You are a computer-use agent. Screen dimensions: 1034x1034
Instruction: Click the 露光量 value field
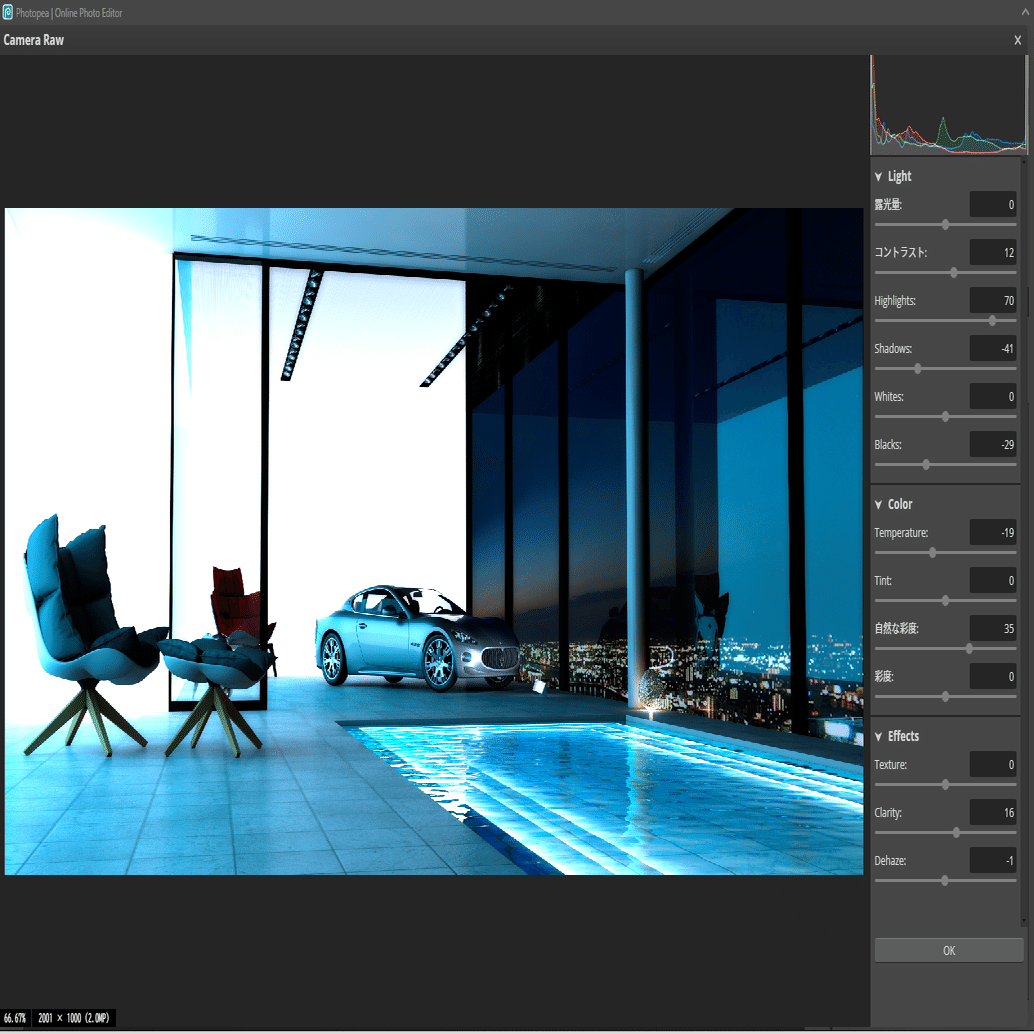992,204
